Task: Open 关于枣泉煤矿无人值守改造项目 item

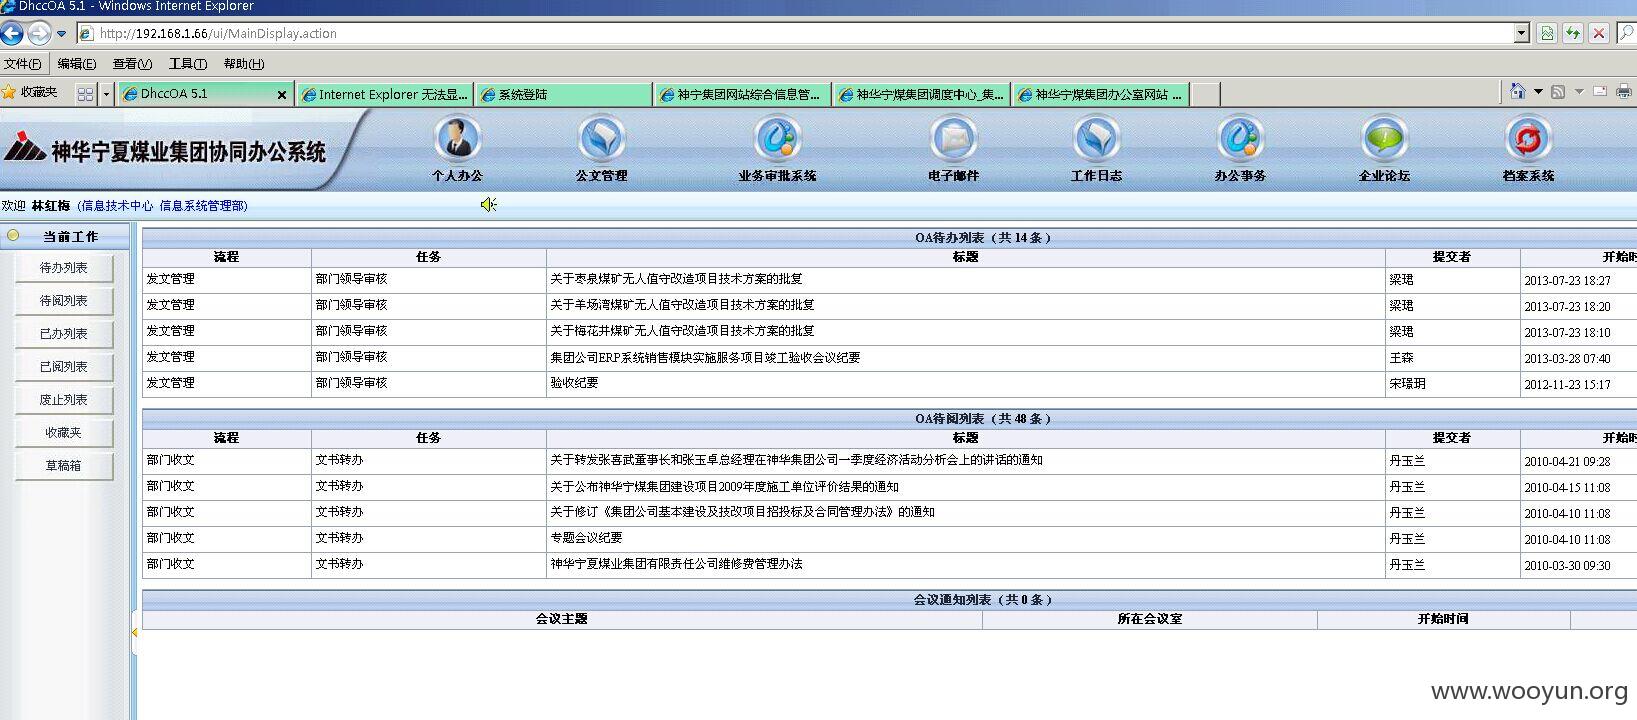Action: (676, 279)
